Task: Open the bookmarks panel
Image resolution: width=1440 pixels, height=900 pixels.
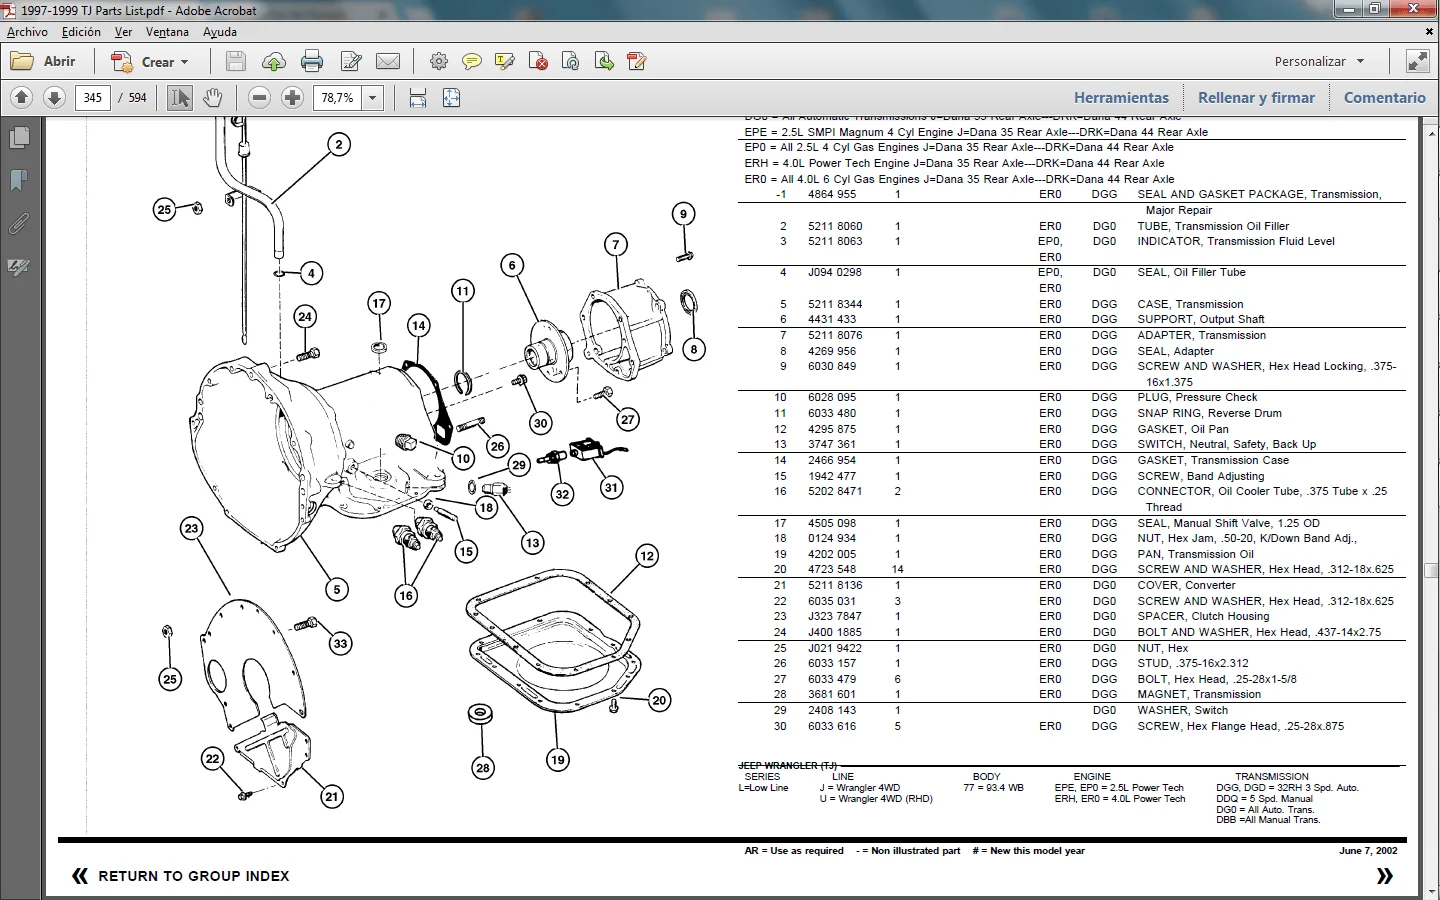Action: coord(19,180)
